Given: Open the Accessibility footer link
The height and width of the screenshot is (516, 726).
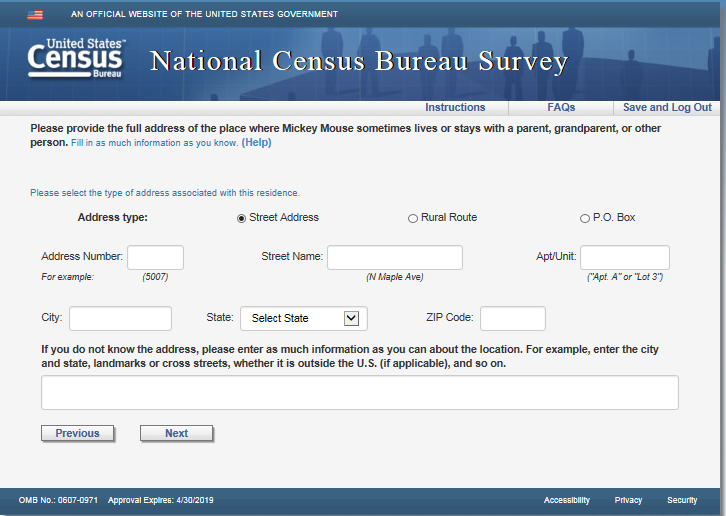Looking at the screenshot, I should (x=567, y=500).
